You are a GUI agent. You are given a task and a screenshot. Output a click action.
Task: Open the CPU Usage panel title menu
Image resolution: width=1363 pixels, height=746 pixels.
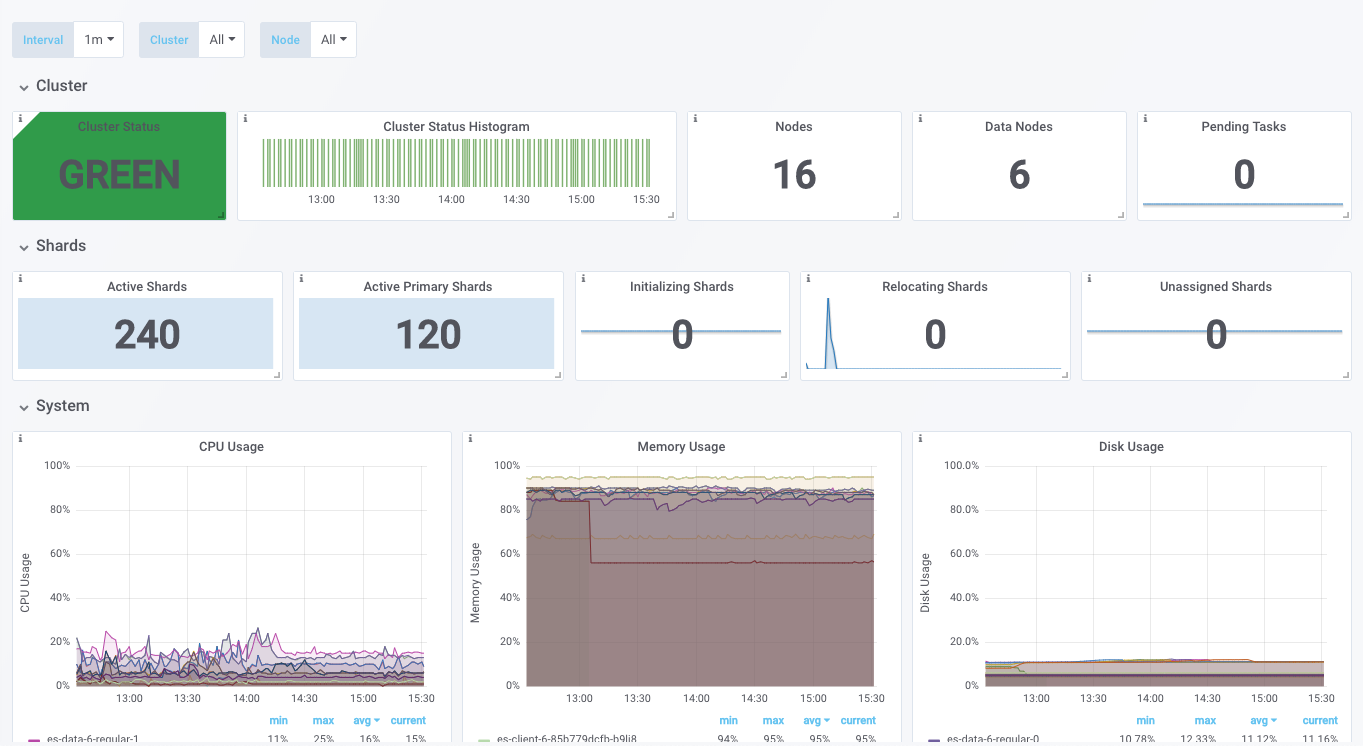click(x=231, y=447)
